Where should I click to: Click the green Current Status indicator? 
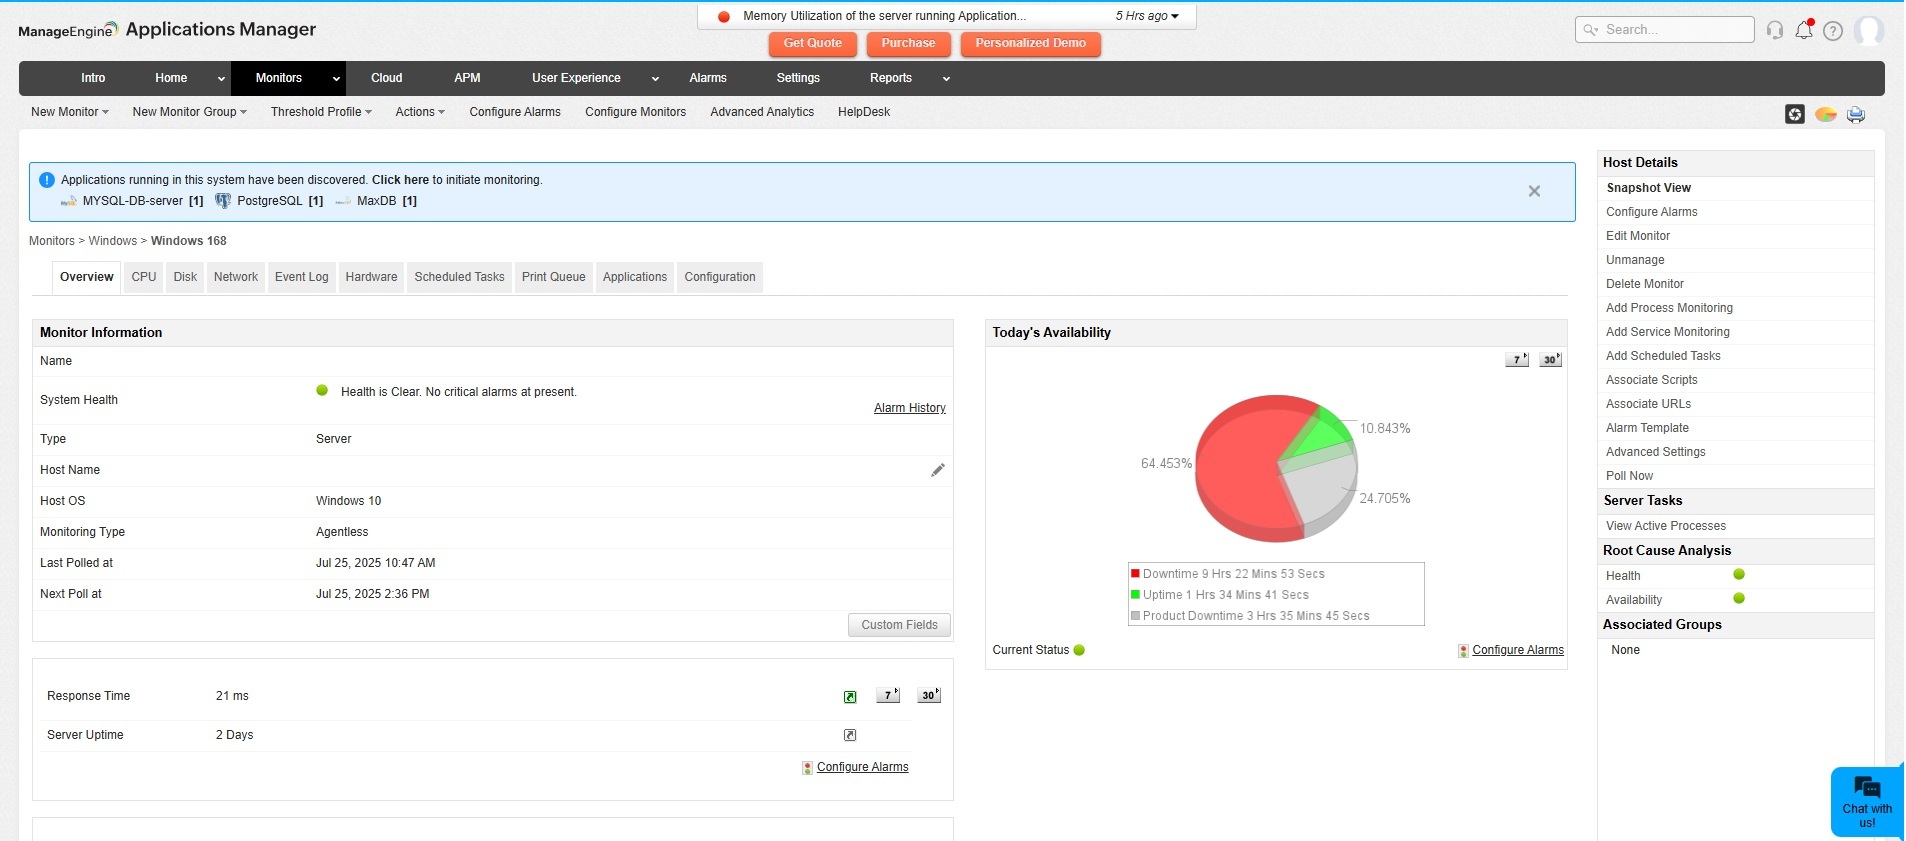(1079, 650)
